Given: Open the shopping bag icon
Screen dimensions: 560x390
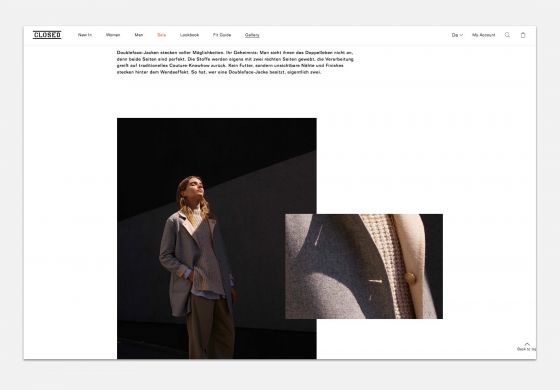Looking at the screenshot, I should pos(523,35).
